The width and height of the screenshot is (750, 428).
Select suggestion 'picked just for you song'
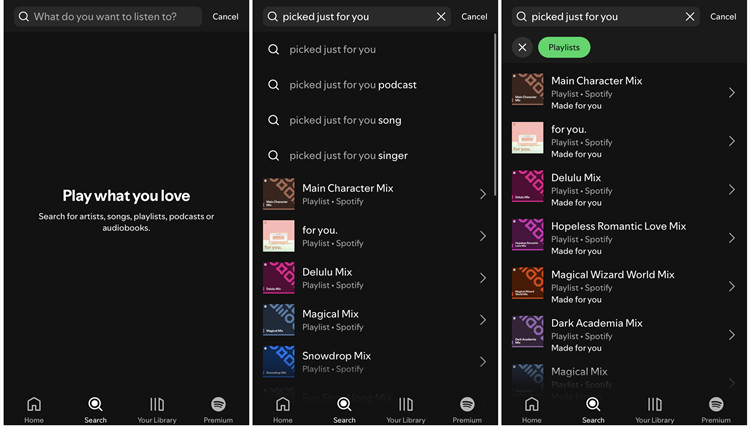coord(345,120)
